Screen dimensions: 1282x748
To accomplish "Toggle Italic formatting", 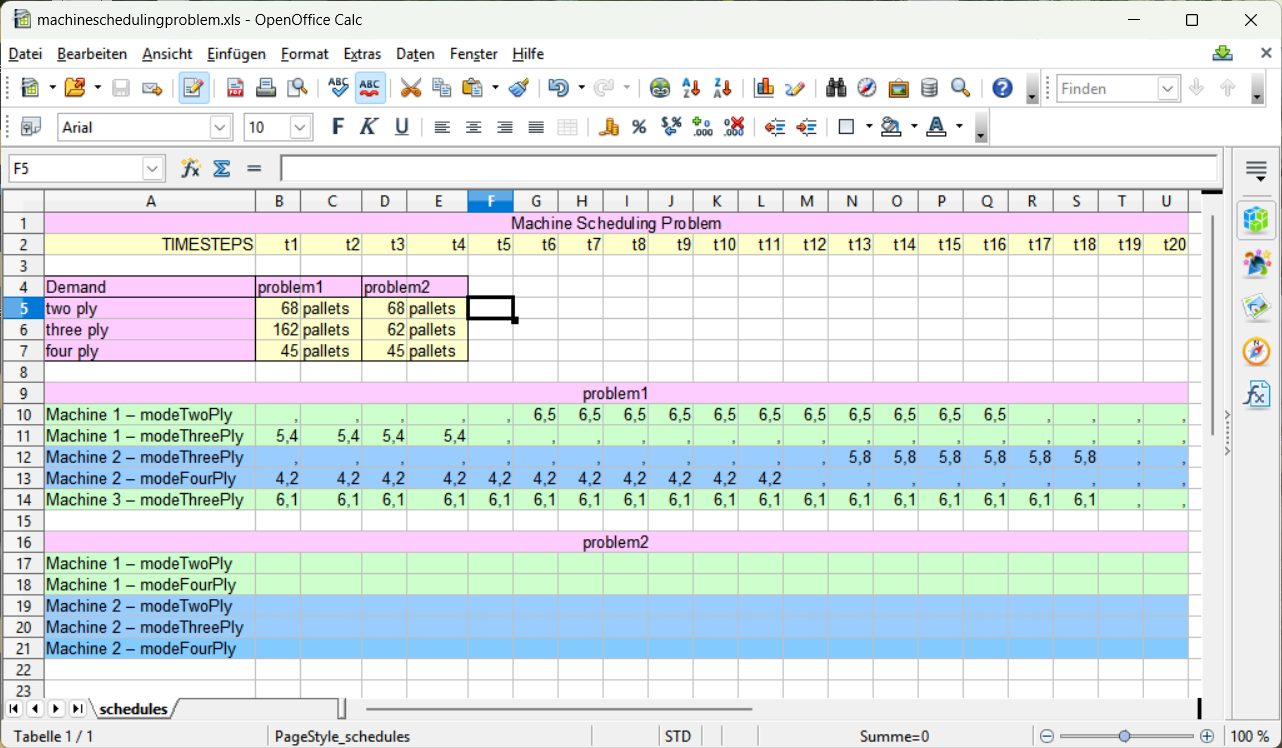I will 369,127.
